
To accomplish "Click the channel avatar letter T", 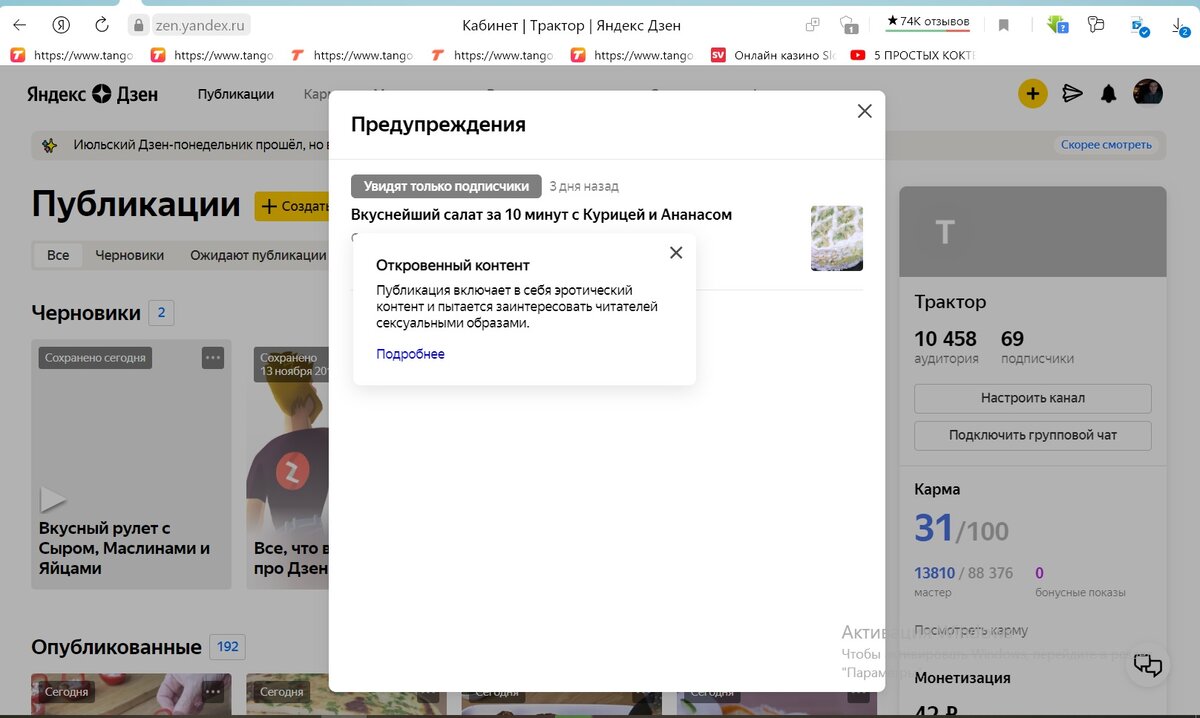I will tap(945, 232).
